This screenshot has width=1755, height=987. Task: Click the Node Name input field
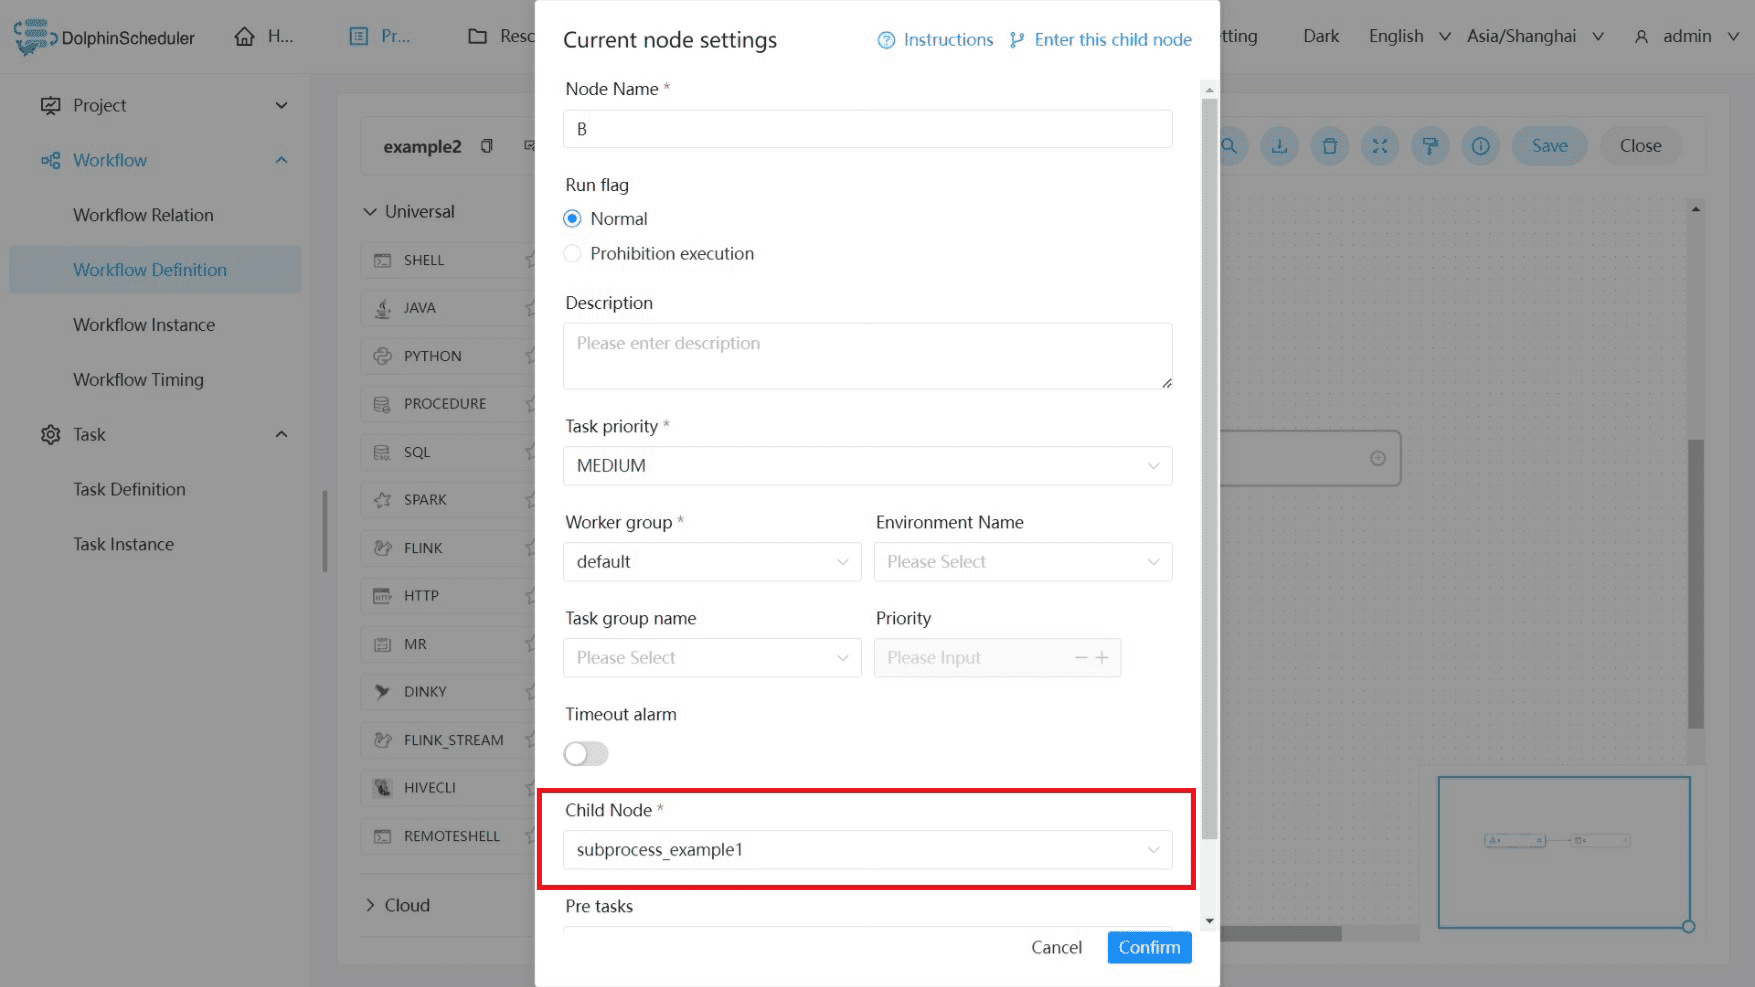tap(867, 129)
